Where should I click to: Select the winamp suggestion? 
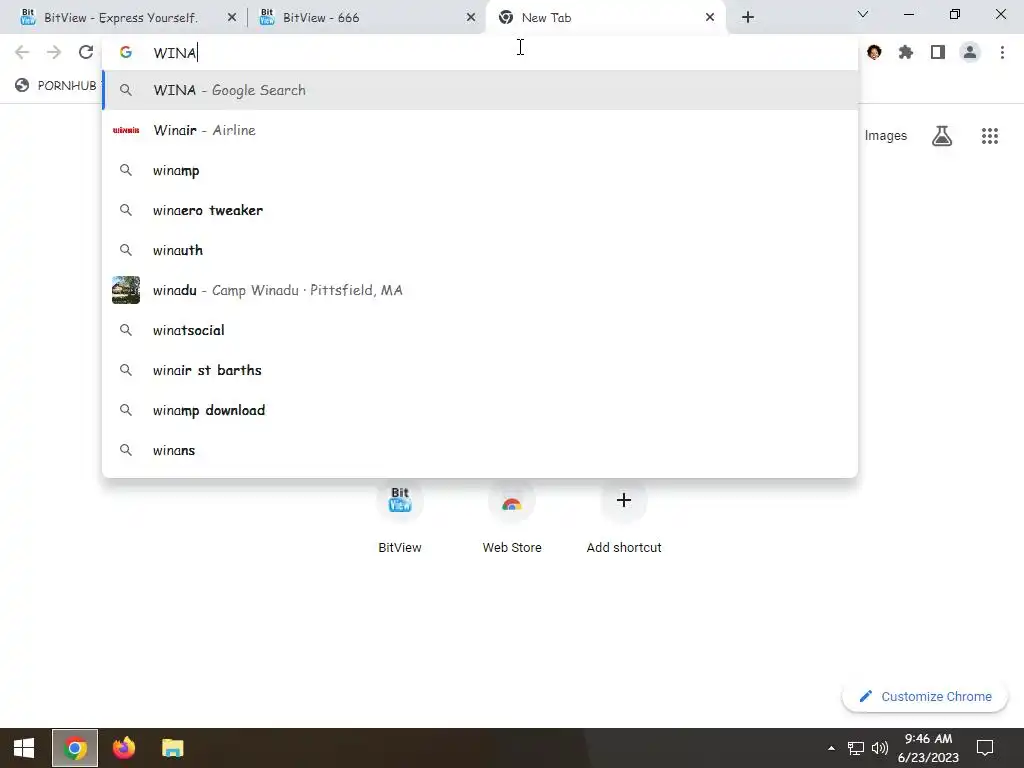480,170
